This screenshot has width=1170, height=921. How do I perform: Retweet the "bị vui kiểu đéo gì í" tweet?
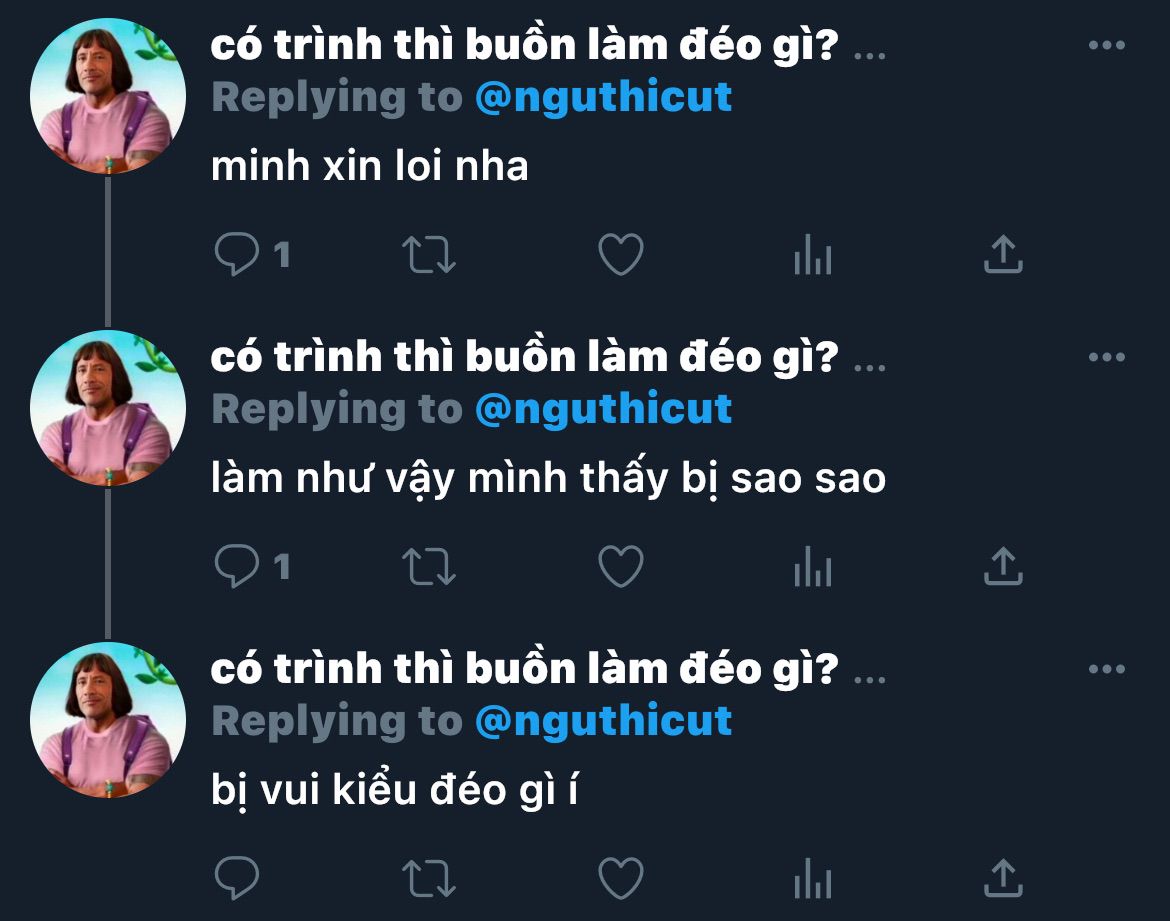click(x=429, y=878)
